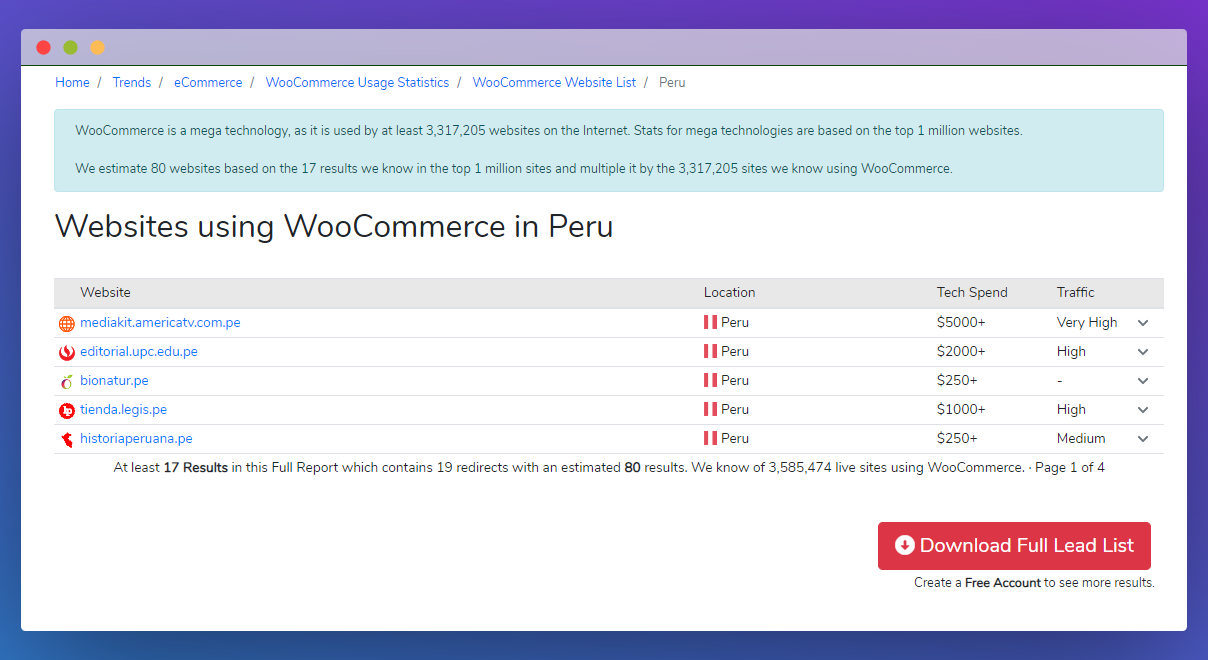
Task: Click the Traffic column header
Action: point(1076,293)
